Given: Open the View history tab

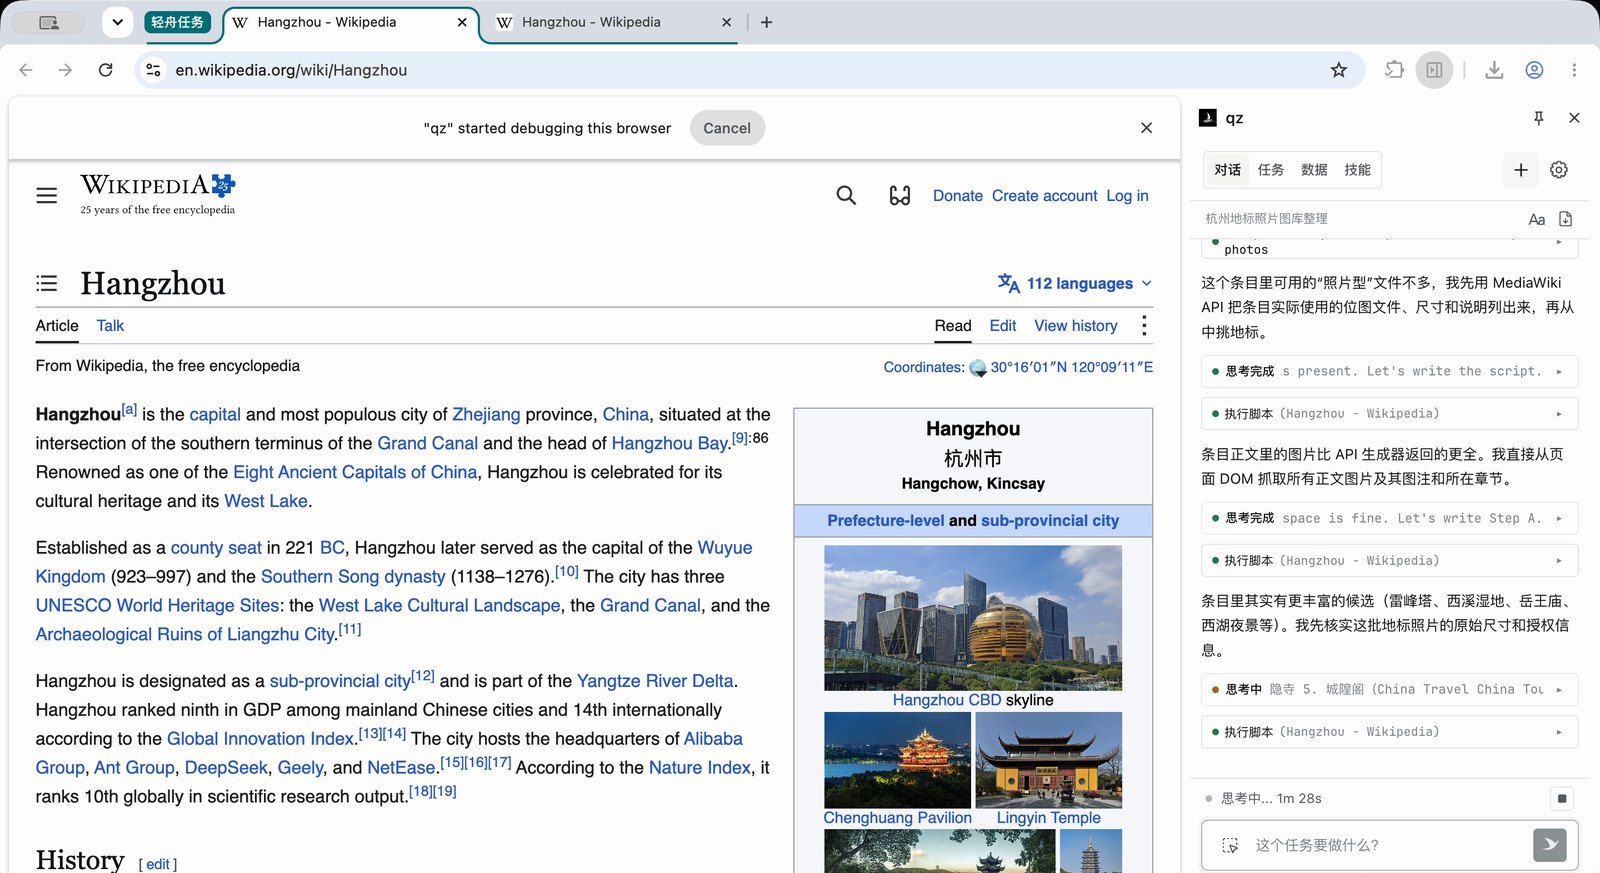Looking at the screenshot, I should (1076, 326).
